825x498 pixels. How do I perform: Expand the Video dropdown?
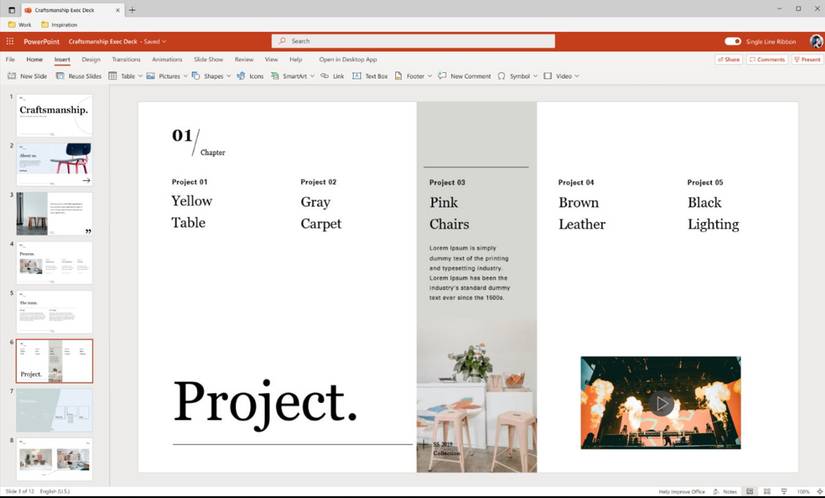click(x=577, y=76)
